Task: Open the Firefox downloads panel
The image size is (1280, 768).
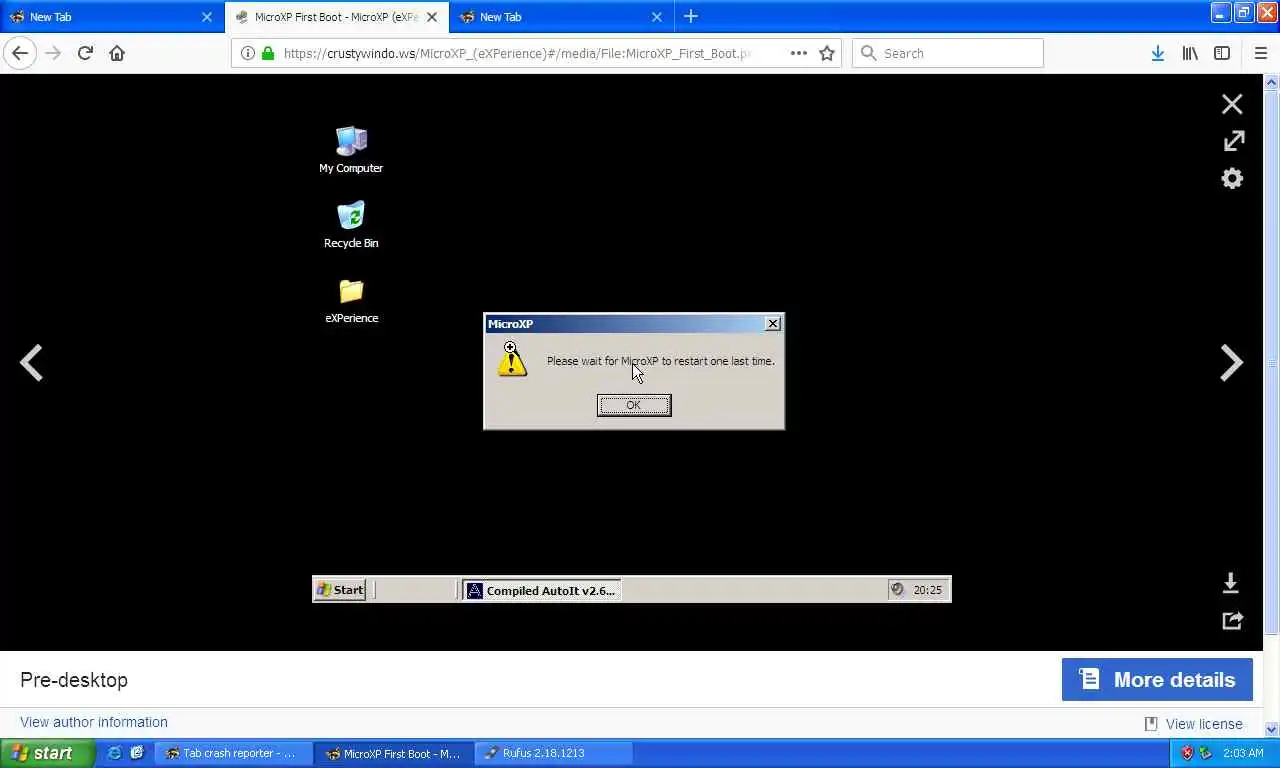Action: click(x=1157, y=53)
